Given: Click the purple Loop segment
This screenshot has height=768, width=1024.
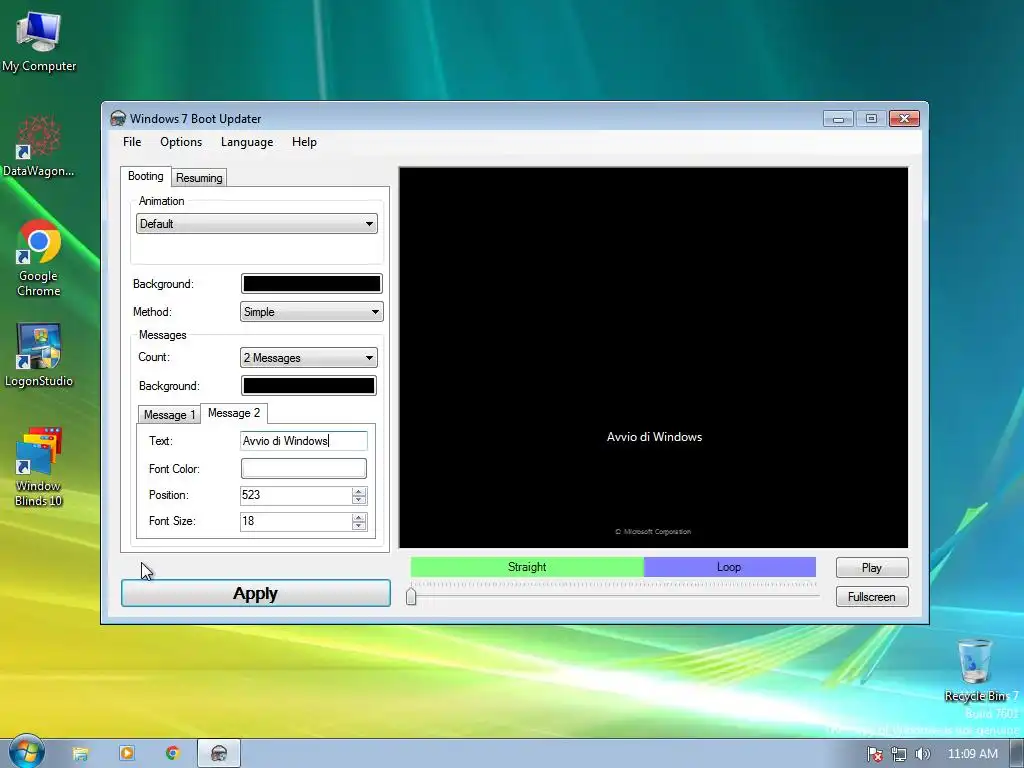Looking at the screenshot, I should 729,567.
